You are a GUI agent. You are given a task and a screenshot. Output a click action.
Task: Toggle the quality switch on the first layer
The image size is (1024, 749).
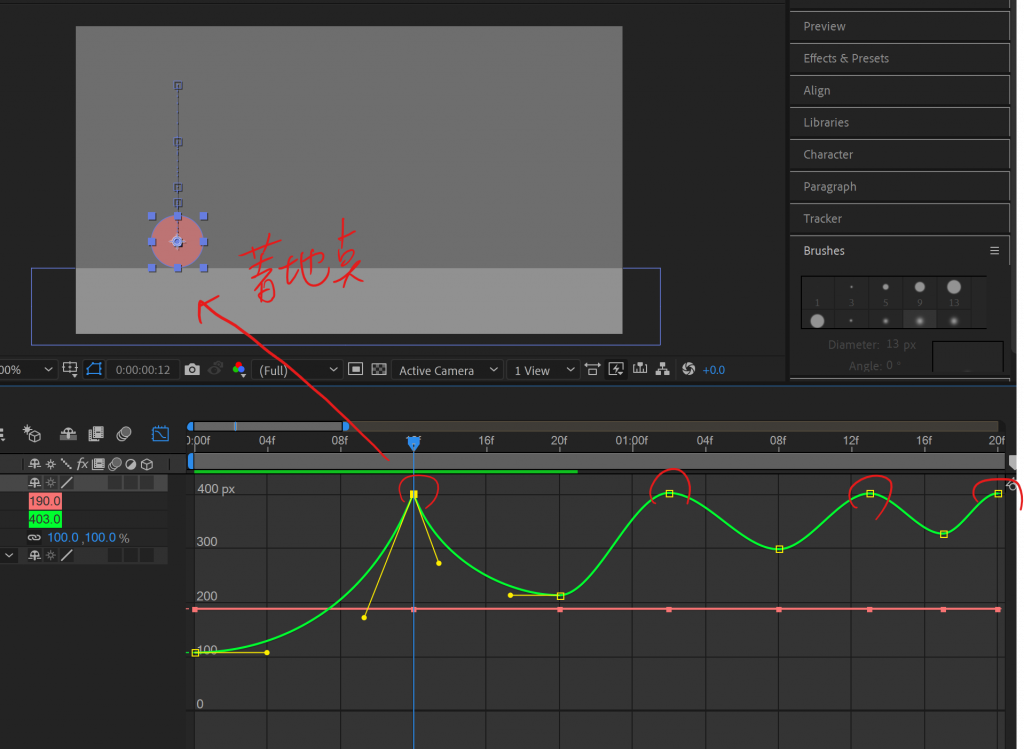(x=67, y=483)
